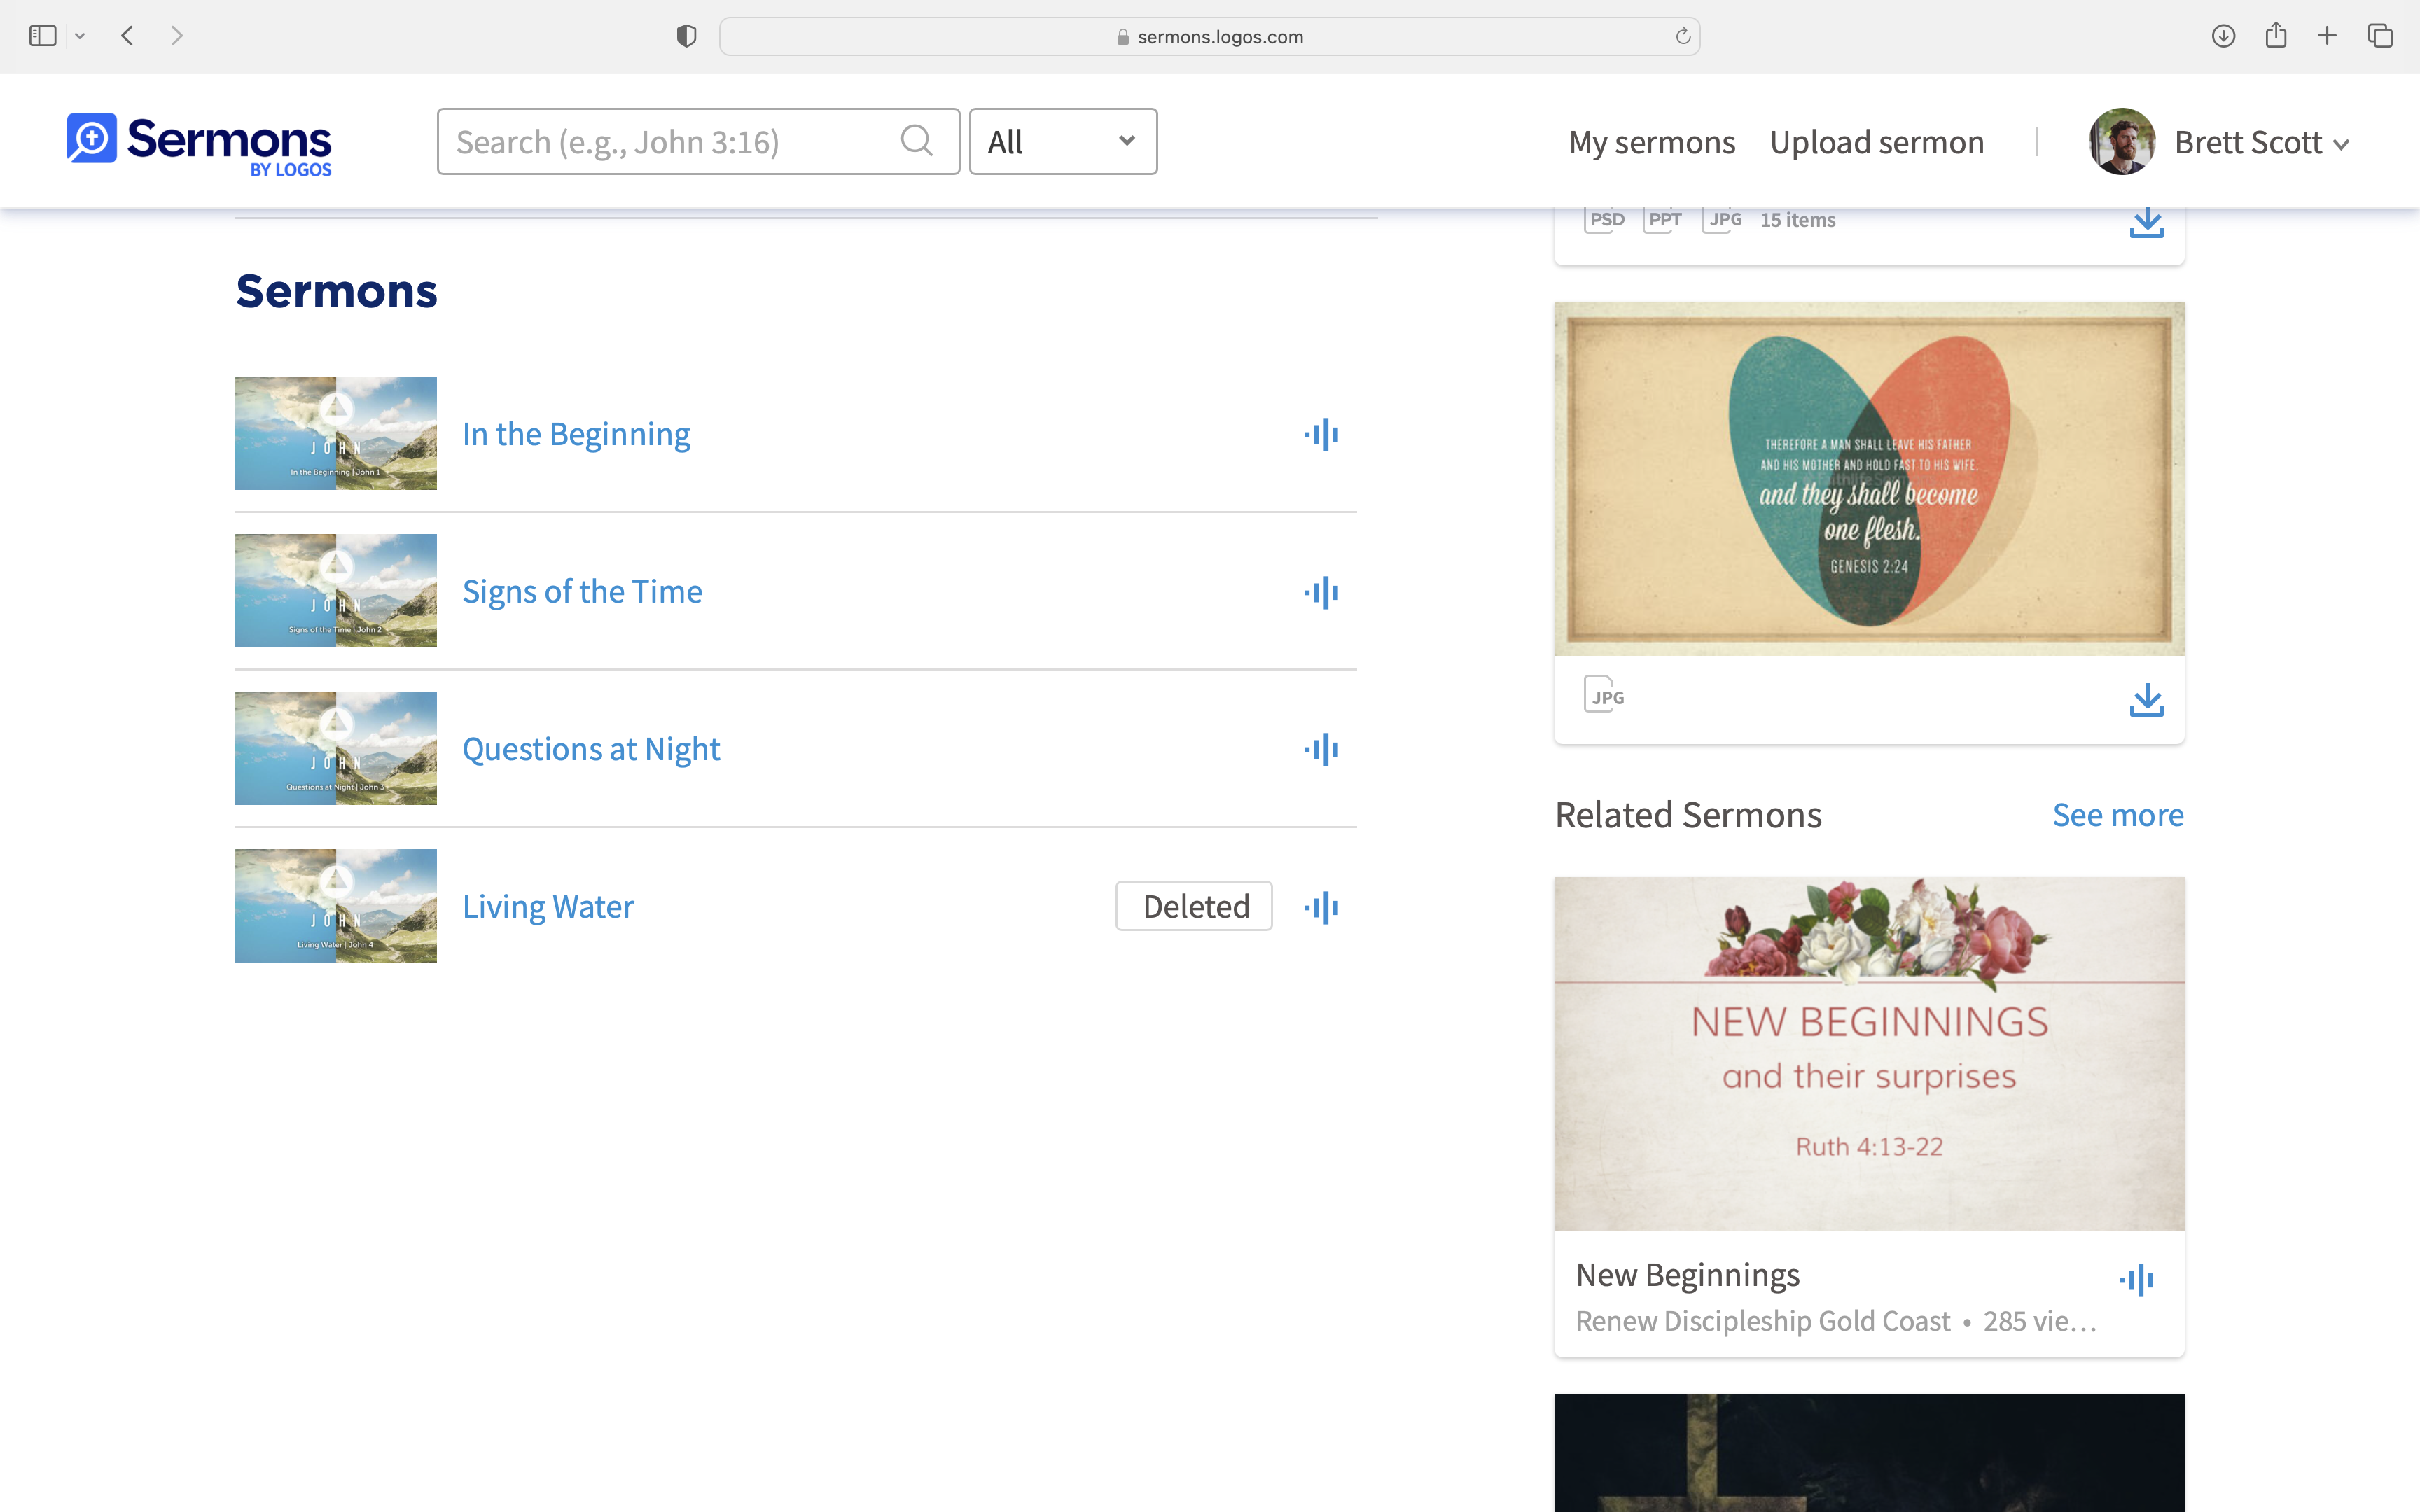Image resolution: width=2420 pixels, height=1512 pixels.
Task: Go back to previous page
Action: (x=127, y=36)
